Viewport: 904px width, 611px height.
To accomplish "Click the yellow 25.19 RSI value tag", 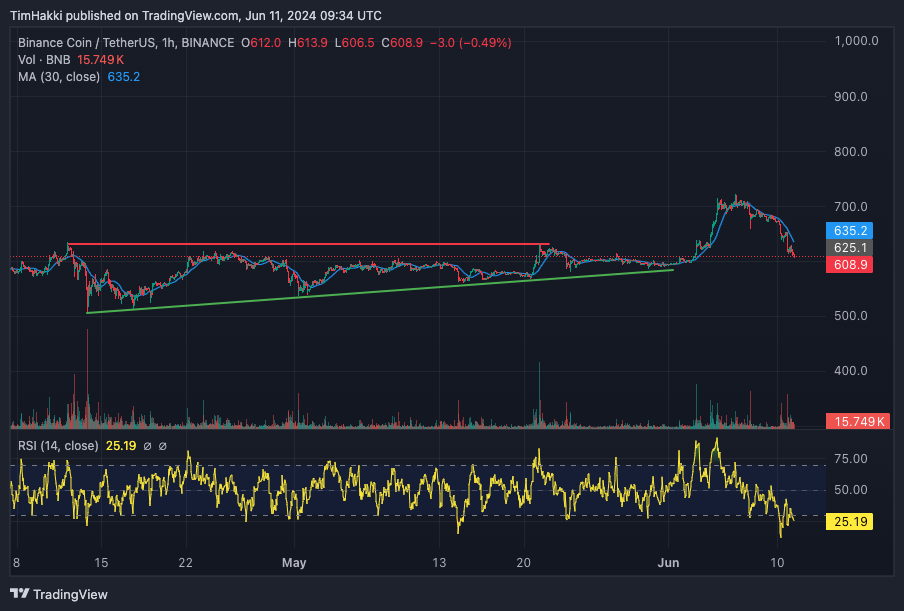I will [x=850, y=521].
